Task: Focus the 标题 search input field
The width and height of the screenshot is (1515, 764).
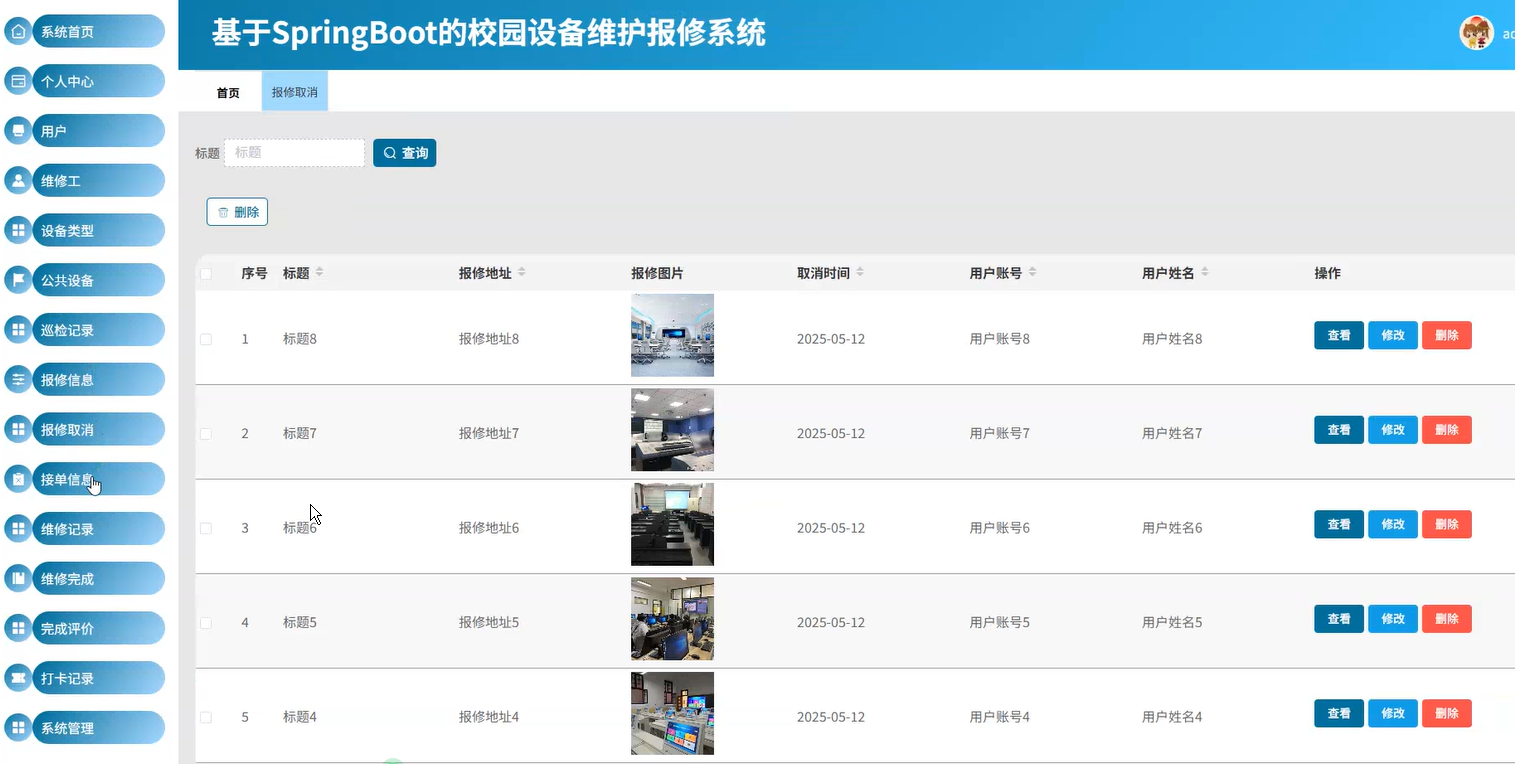Action: click(x=294, y=153)
